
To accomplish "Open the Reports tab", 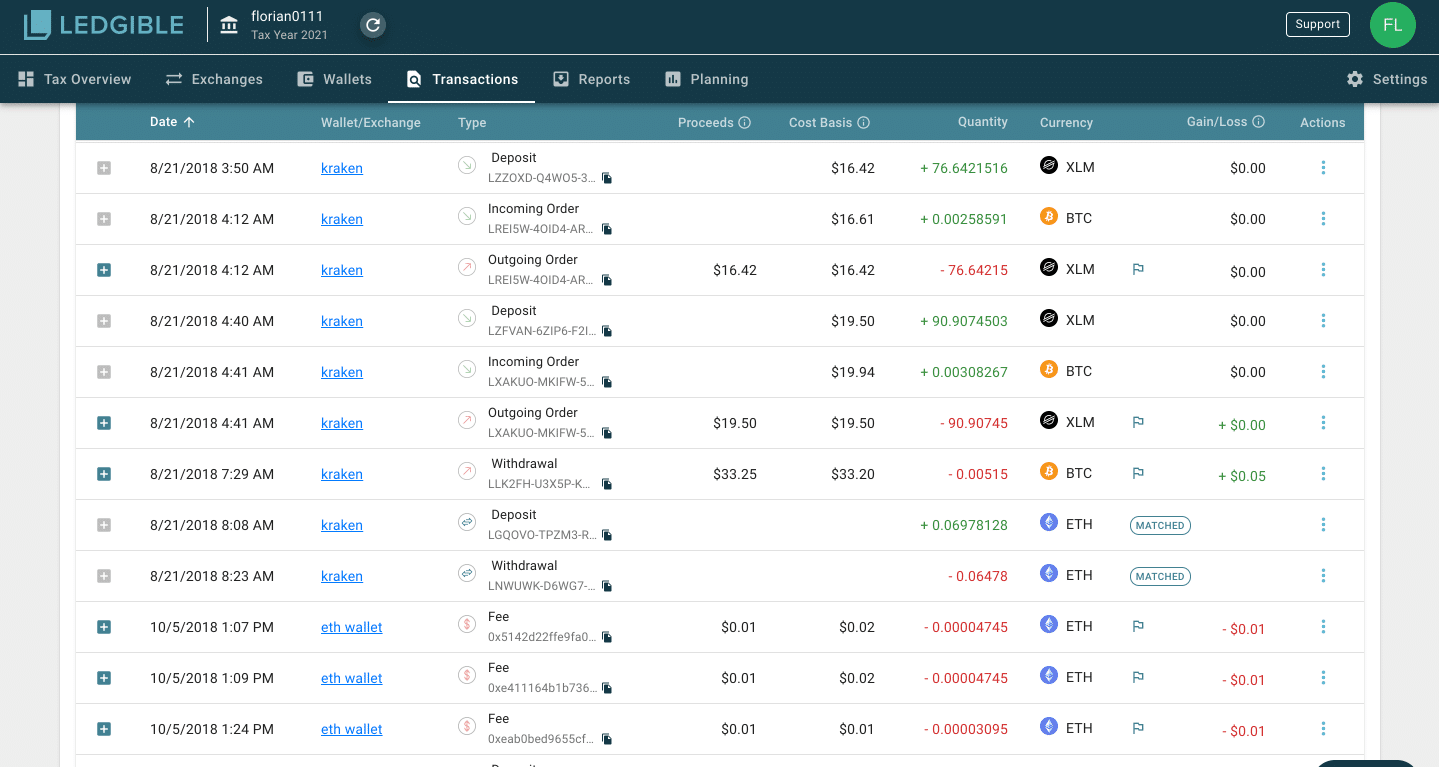I will pos(591,79).
